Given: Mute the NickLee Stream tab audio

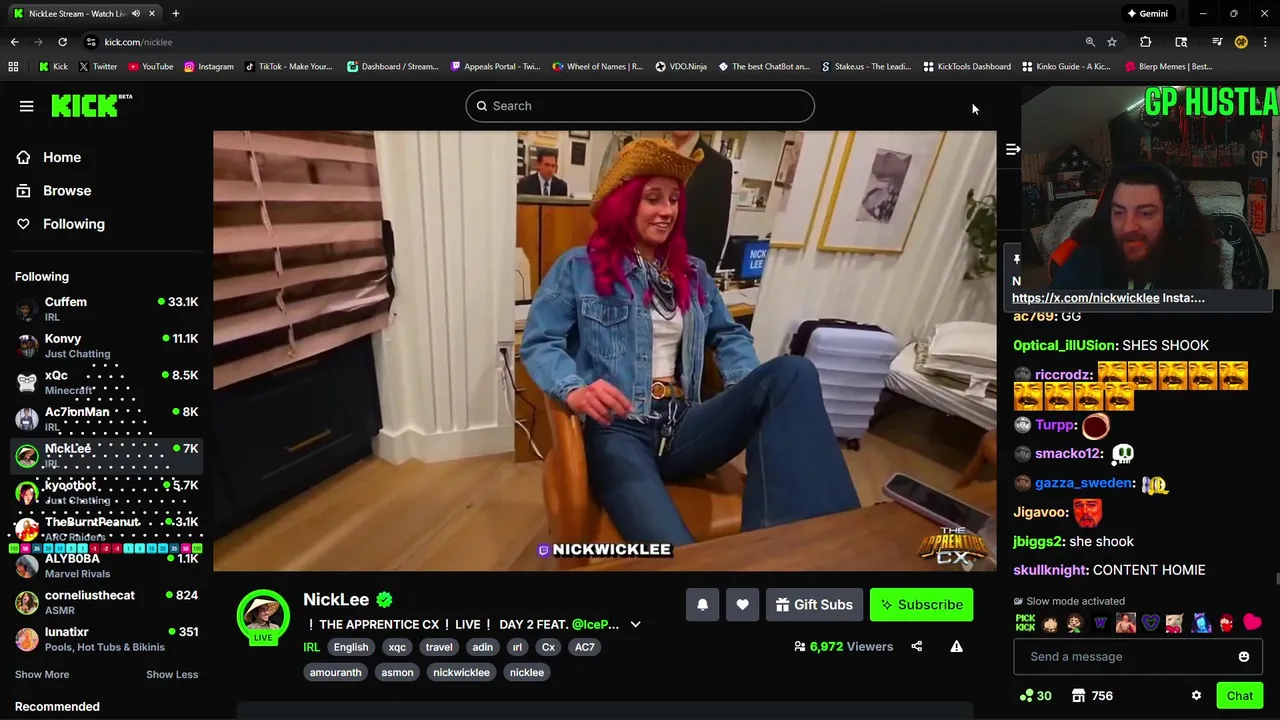Looking at the screenshot, I should [136, 14].
